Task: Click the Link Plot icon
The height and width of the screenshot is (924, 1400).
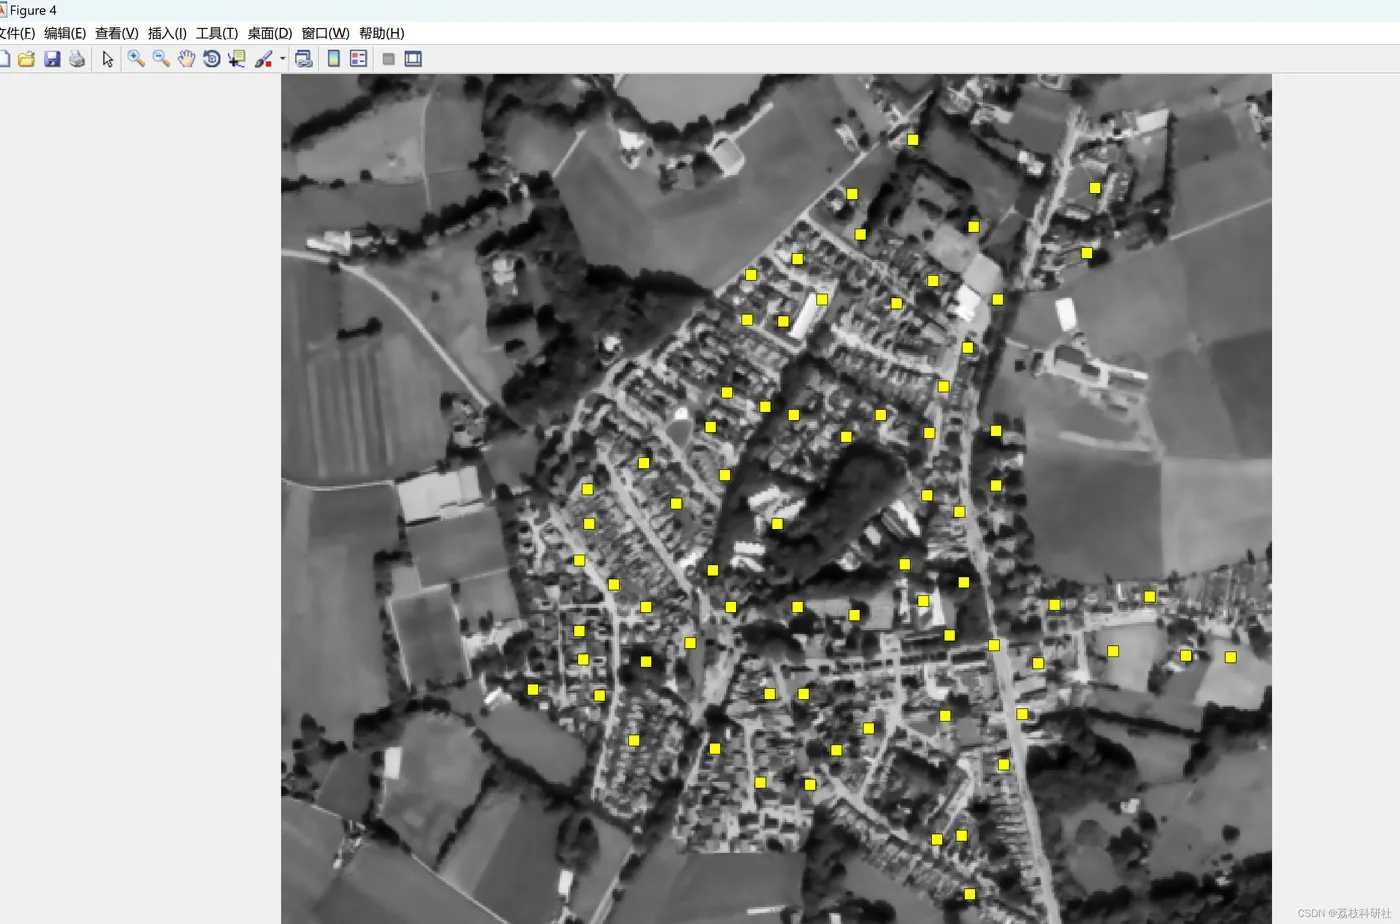Action: (304, 59)
